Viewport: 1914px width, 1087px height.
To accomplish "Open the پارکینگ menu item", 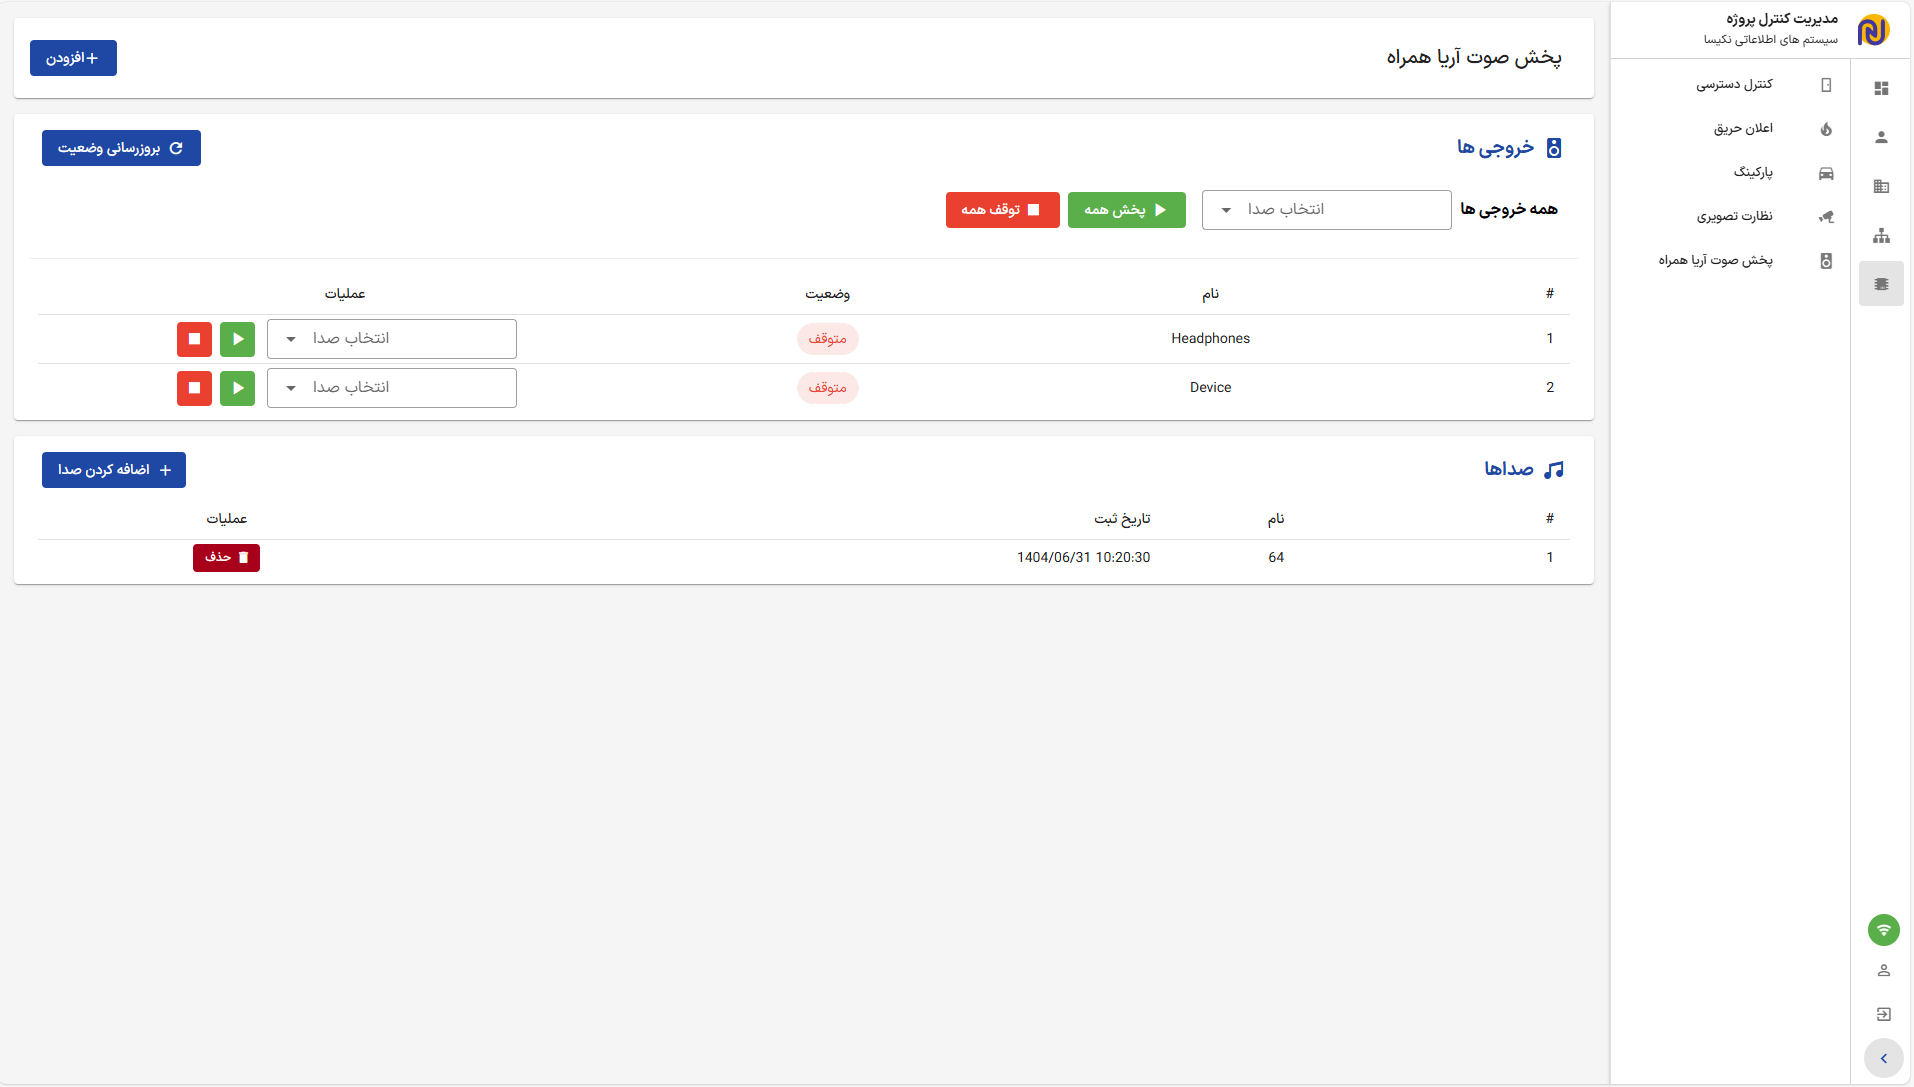I will (x=1753, y=173).
